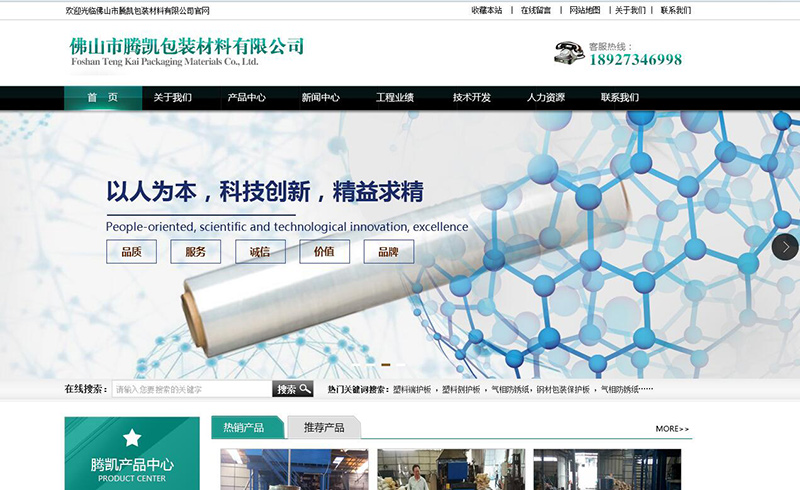Switch to the 热销产品 tab
The height and width of the screenshot is (490, 800).
click(247, 427)
